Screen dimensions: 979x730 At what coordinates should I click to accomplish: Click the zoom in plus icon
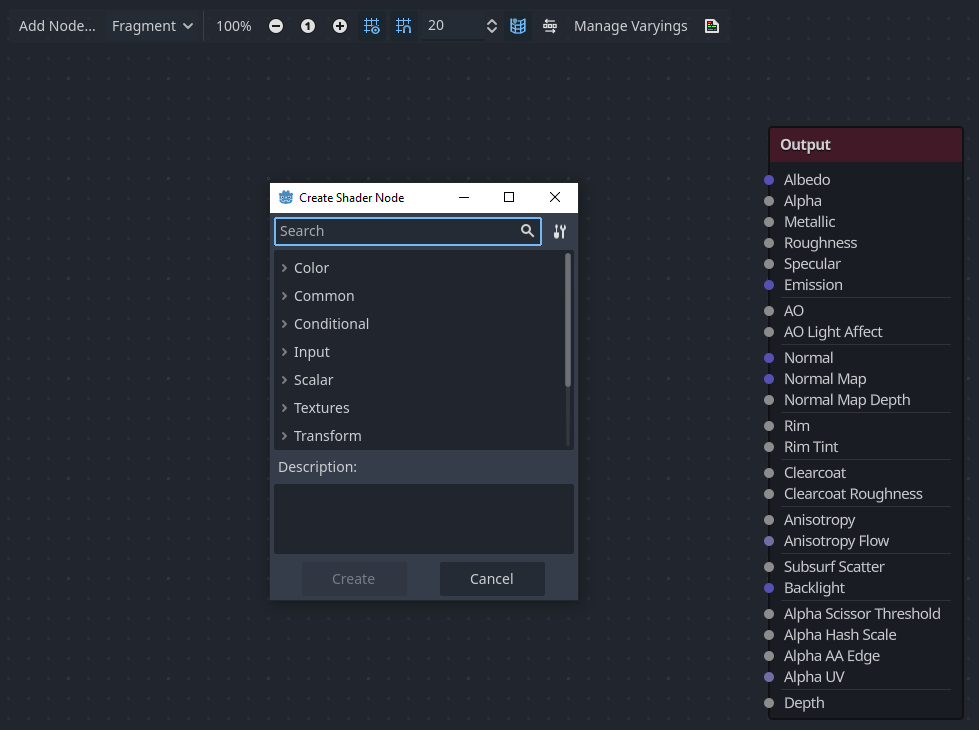340,26
